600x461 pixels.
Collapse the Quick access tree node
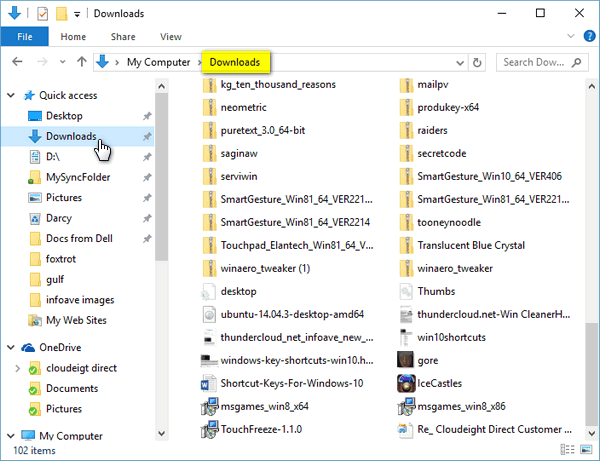pyautogui.click(x=11, y=95)
